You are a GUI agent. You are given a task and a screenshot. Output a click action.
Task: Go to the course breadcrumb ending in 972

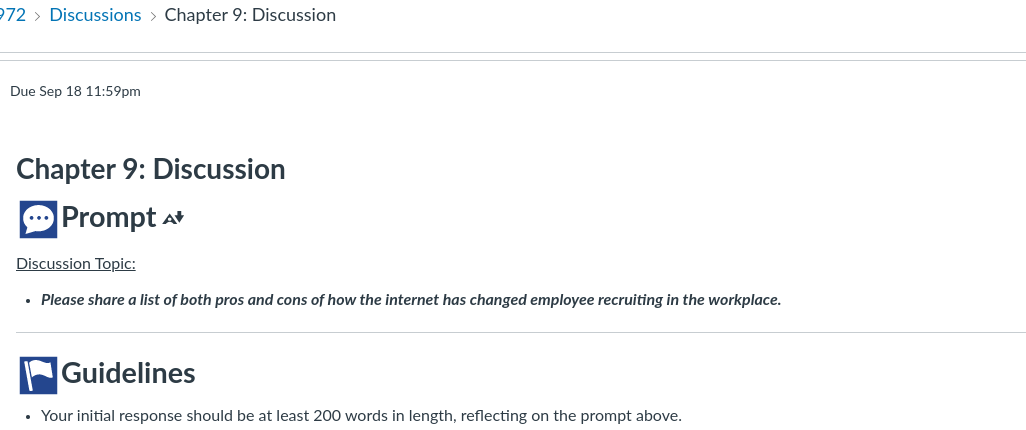pos(12,15)
